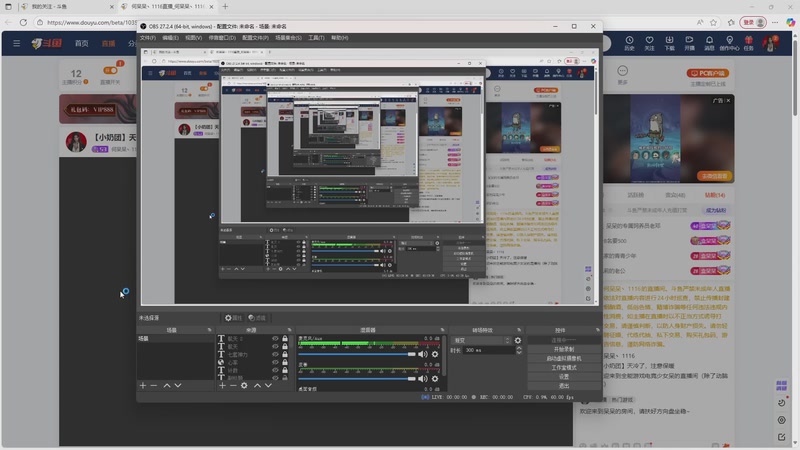This screenshot has width=800, height=450.
Task: Add a new scene in OBS
Action: coord(143,386)
